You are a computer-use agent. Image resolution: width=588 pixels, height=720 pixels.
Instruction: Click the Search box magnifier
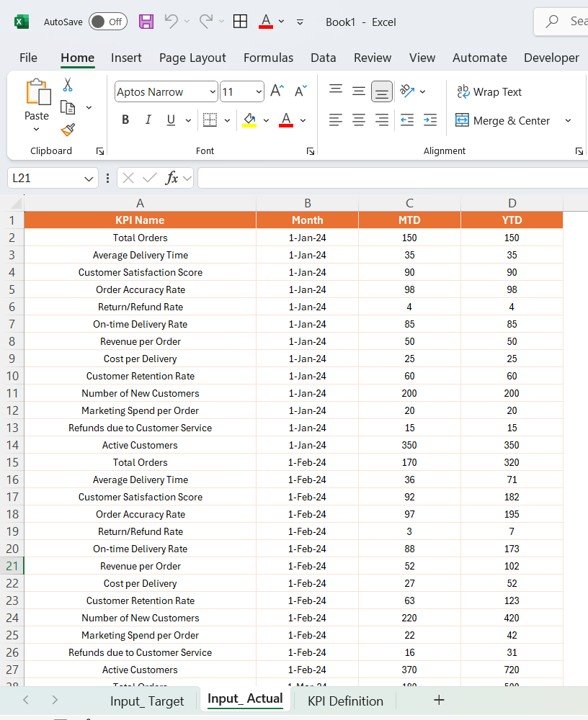tap(552, 21)
